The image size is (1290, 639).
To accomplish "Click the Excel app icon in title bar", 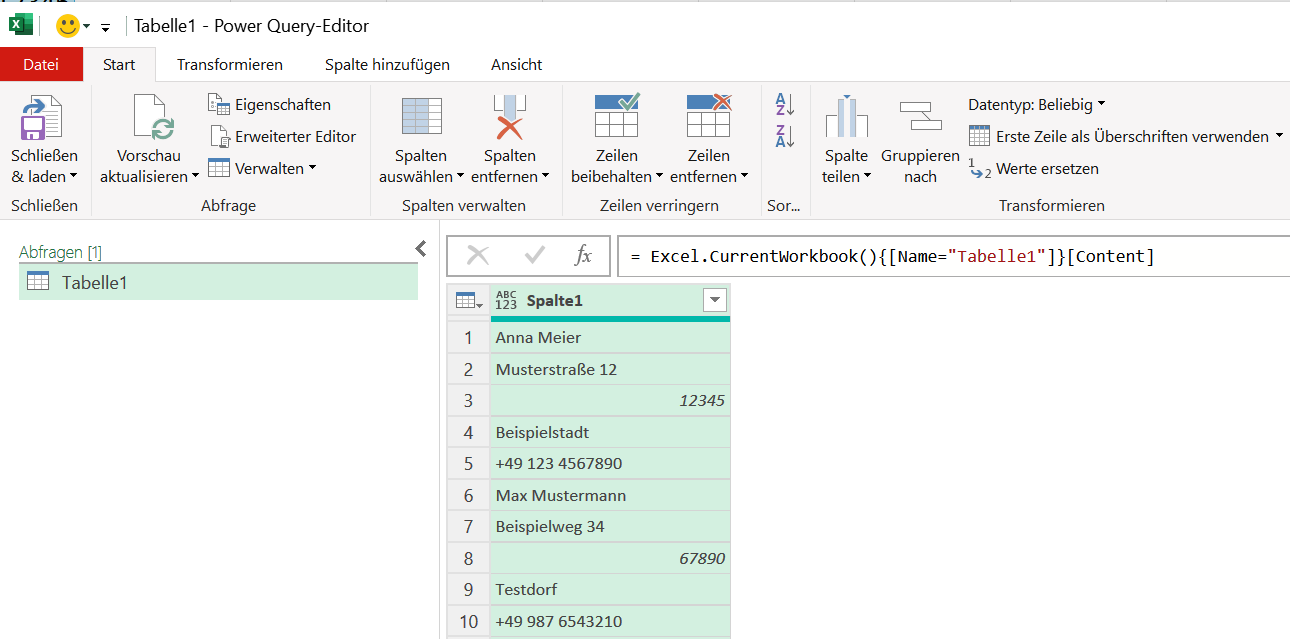I will [x=21, y=25].
